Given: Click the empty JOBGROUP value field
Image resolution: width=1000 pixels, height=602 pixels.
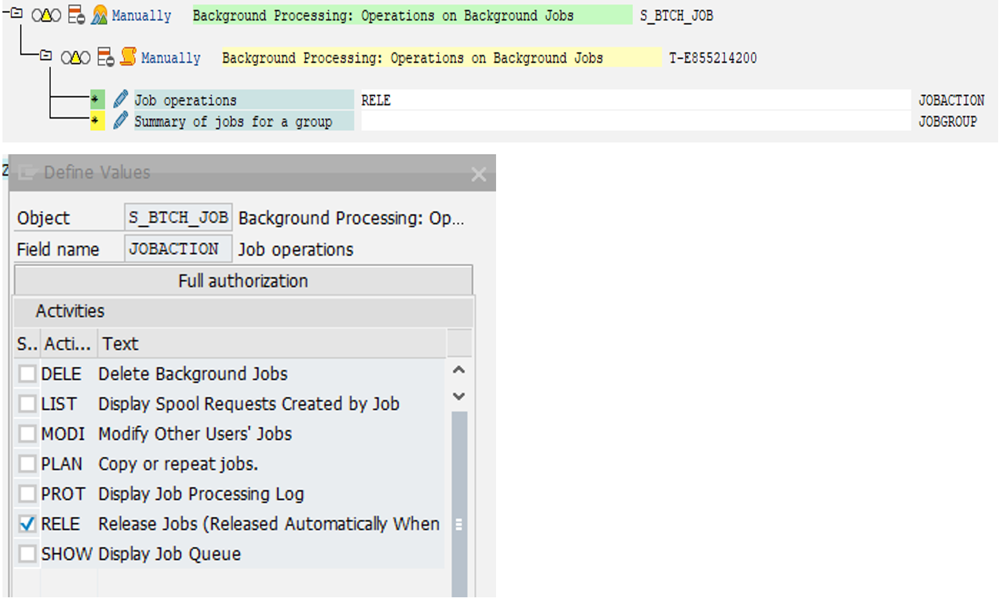Looking at the screenshot, I should tap(636, 121).
